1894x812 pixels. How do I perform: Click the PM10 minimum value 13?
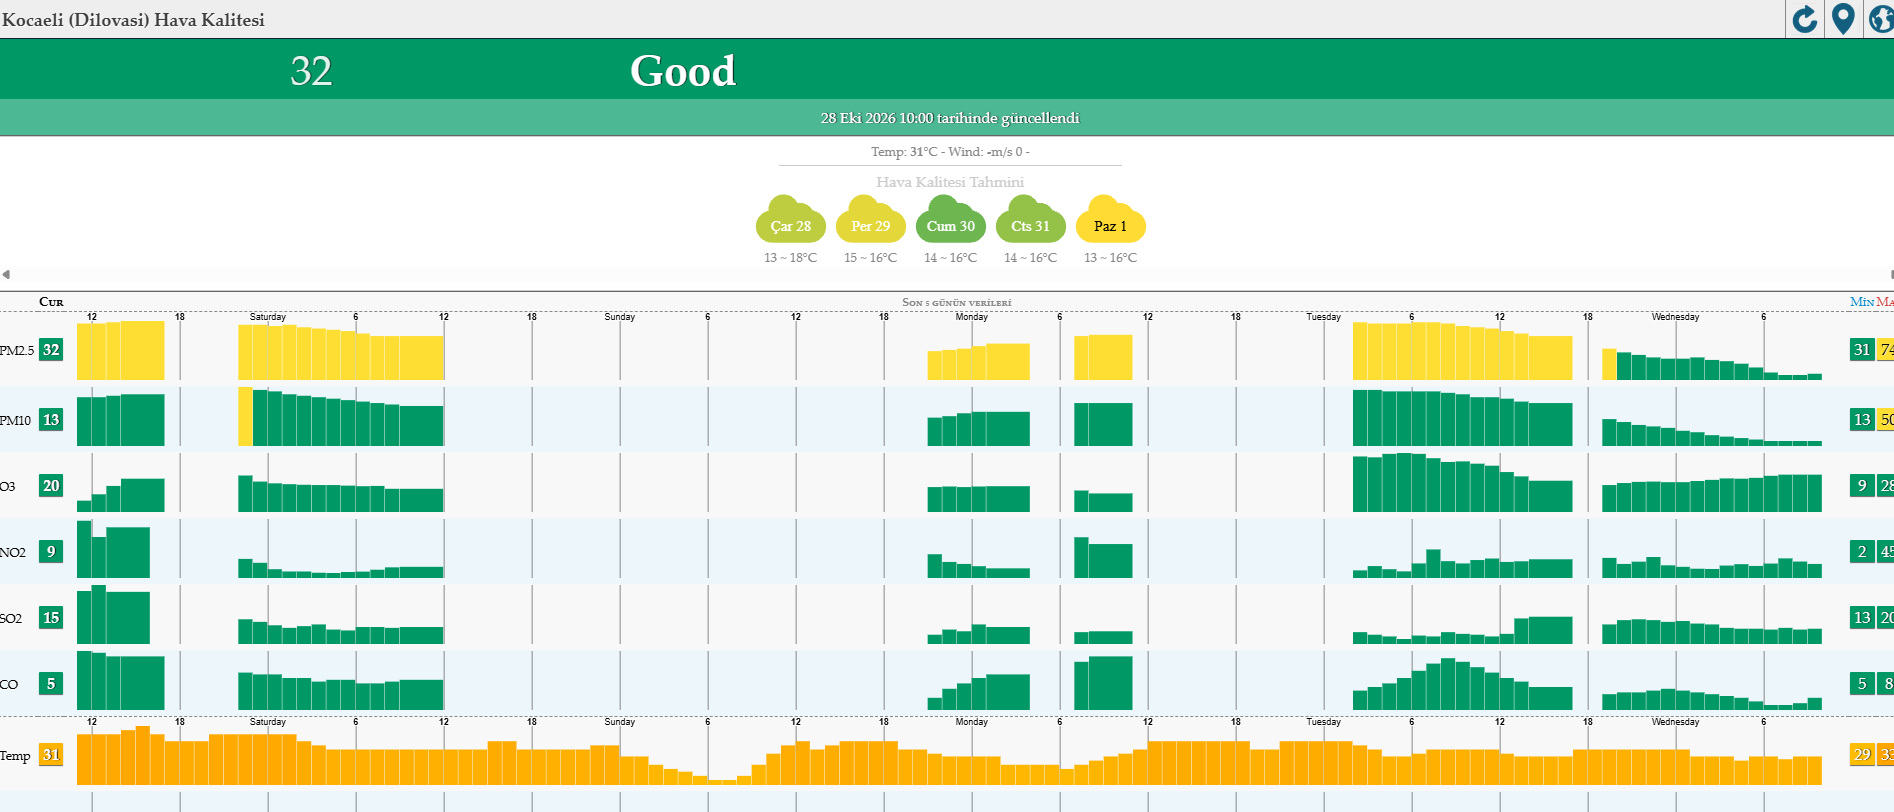pyautogui.click(x=1862, y=420)
